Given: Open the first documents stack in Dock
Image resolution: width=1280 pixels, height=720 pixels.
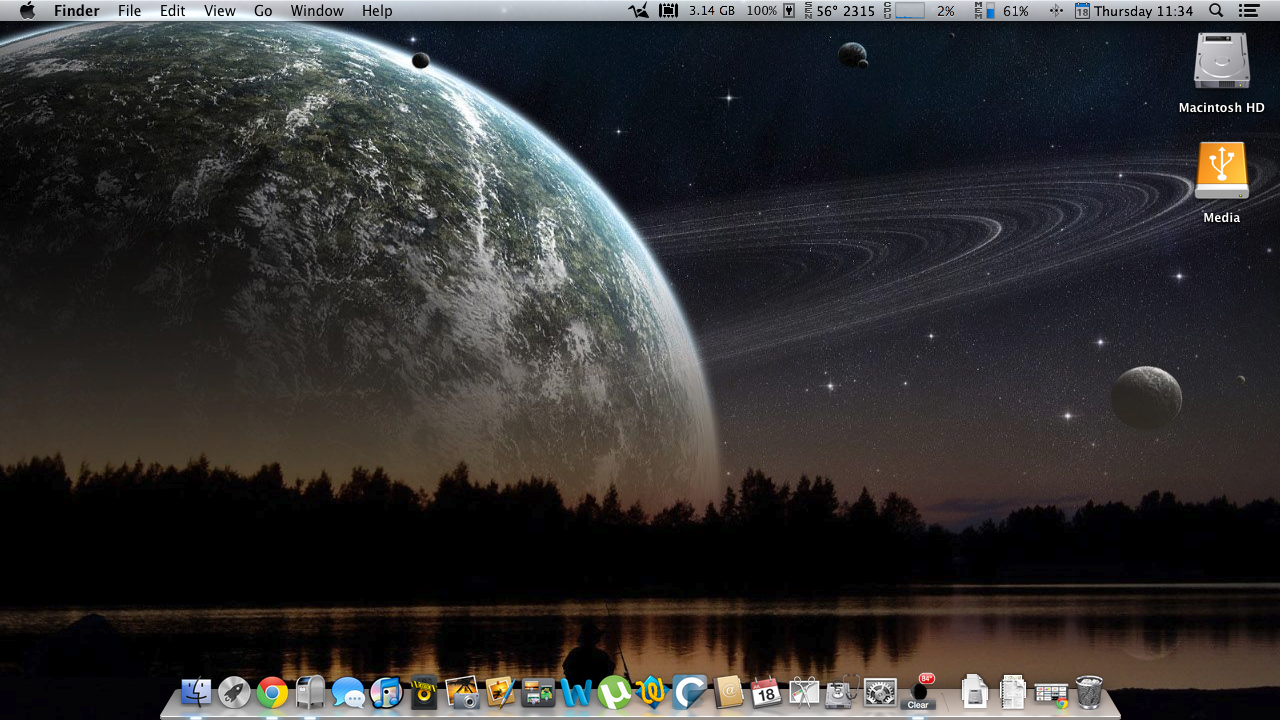Looking at the screenshot, I should click(x=974, y=692).
